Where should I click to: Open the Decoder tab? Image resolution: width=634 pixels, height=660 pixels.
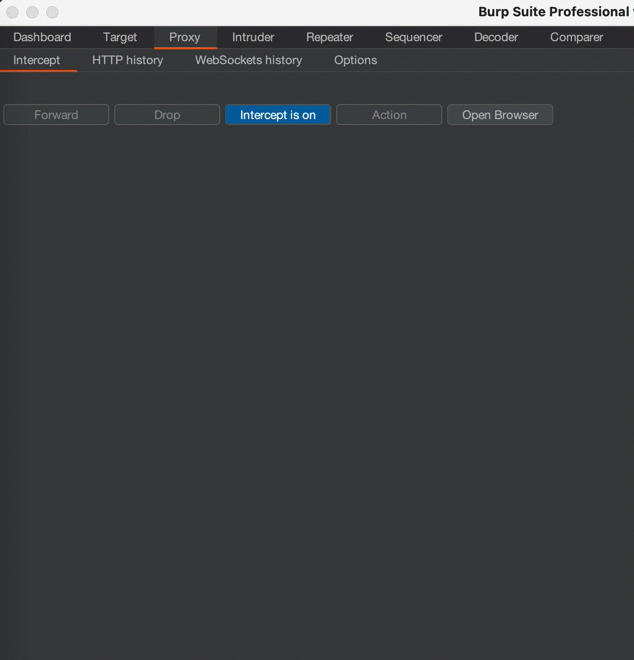click(x=496, y=37)
